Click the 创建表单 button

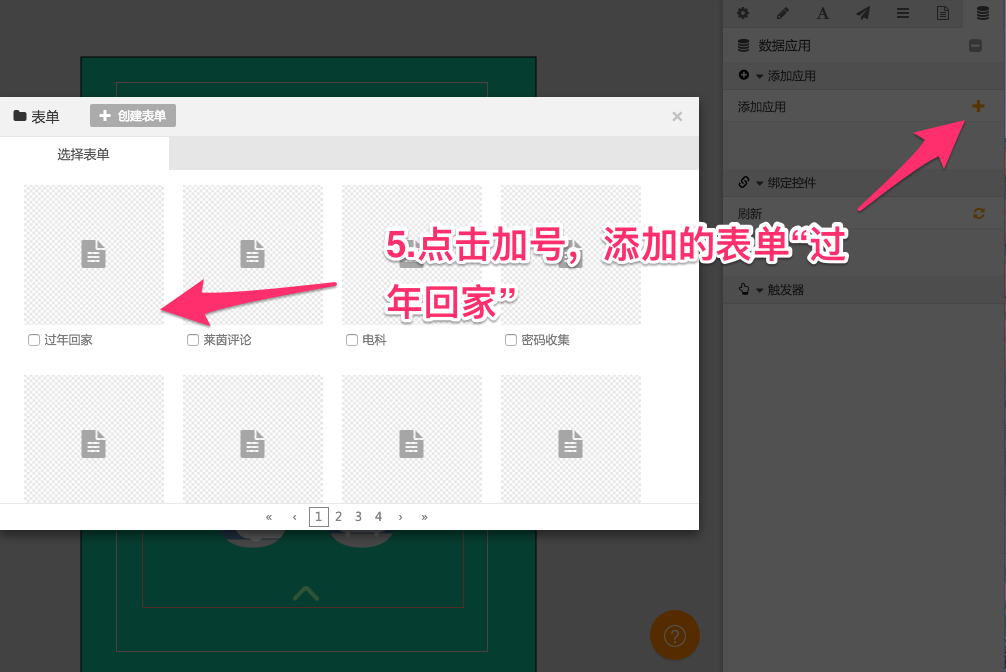(133, 116)
